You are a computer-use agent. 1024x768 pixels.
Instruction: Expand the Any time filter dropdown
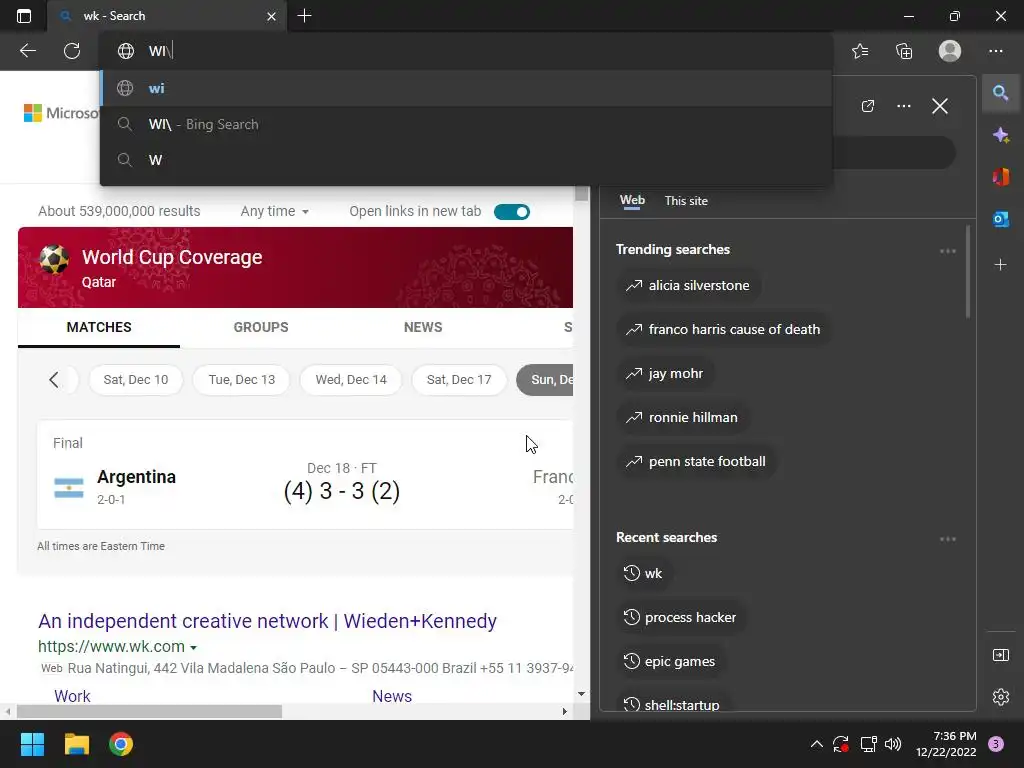(x=274, y=211)
